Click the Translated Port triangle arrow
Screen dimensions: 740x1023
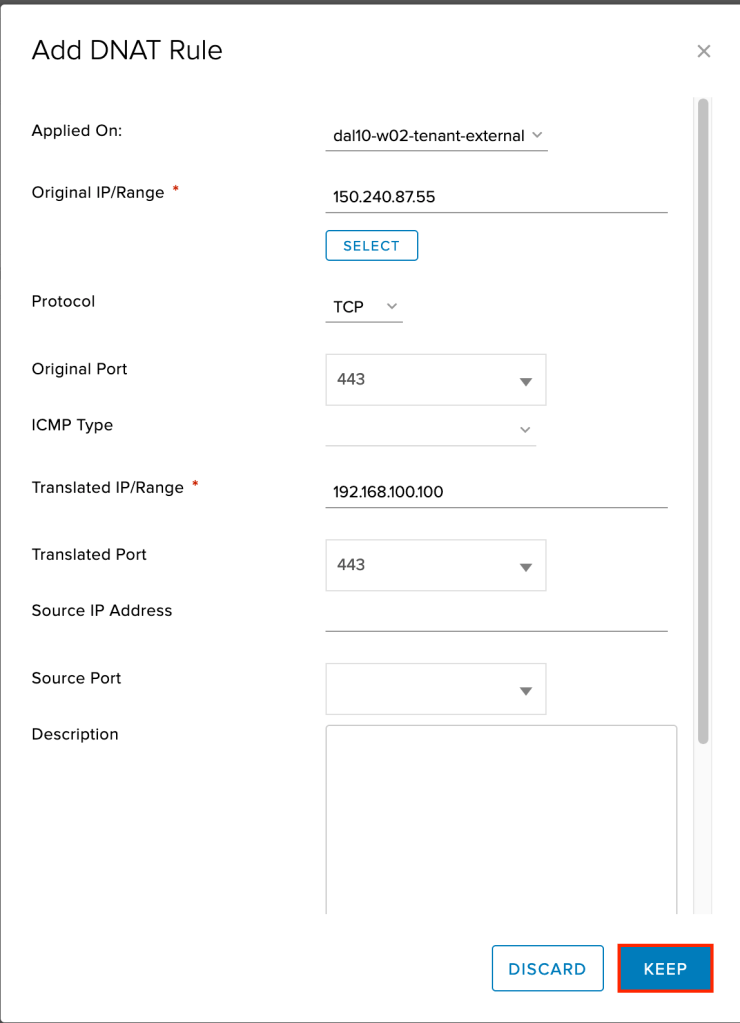(525, 567)
